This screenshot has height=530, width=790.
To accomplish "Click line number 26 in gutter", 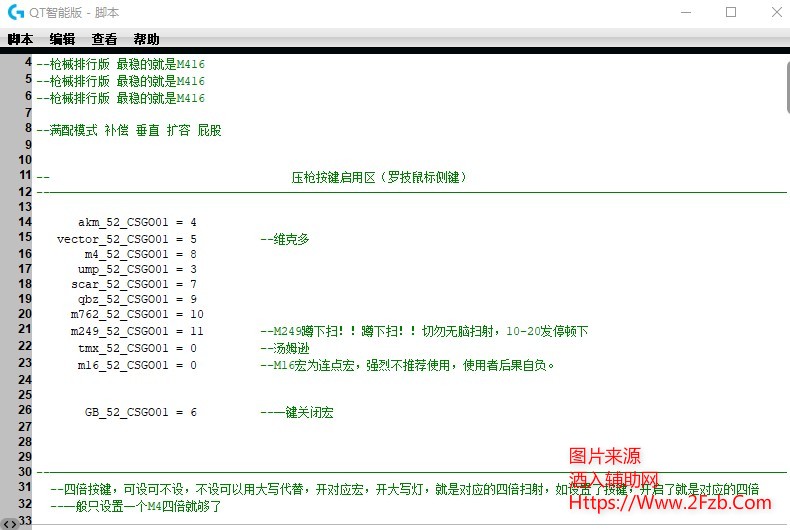I will click(x=25, y=410).
